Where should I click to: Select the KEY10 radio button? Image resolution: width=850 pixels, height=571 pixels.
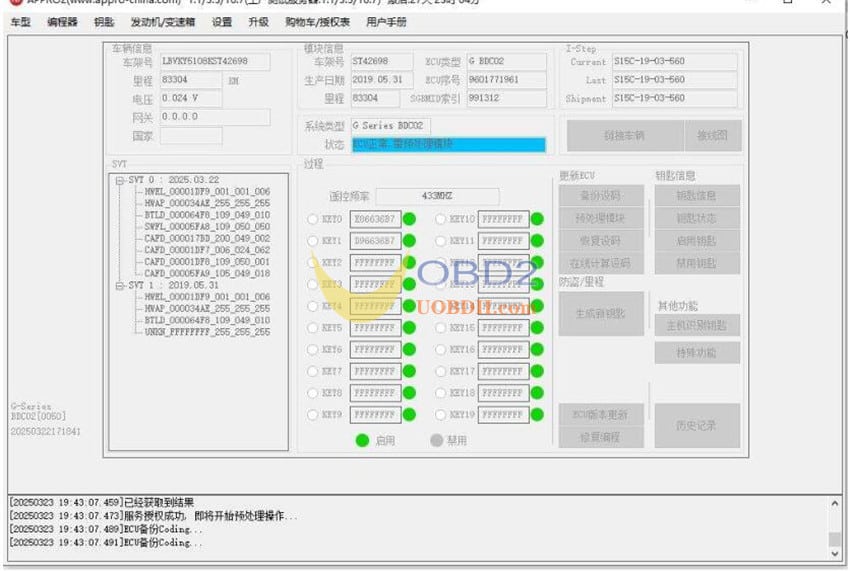(440, 219)
